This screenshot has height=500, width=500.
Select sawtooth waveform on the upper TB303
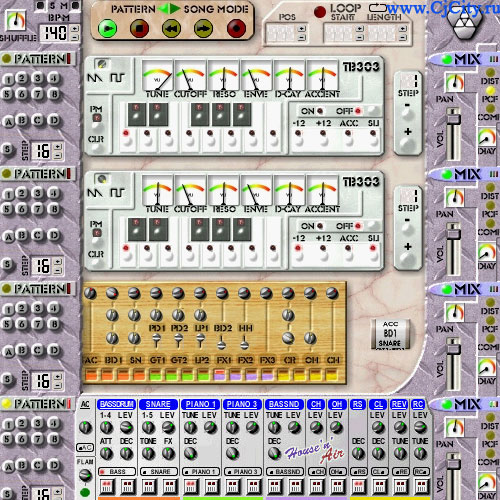pyautogui.click(x=94, y=78)
